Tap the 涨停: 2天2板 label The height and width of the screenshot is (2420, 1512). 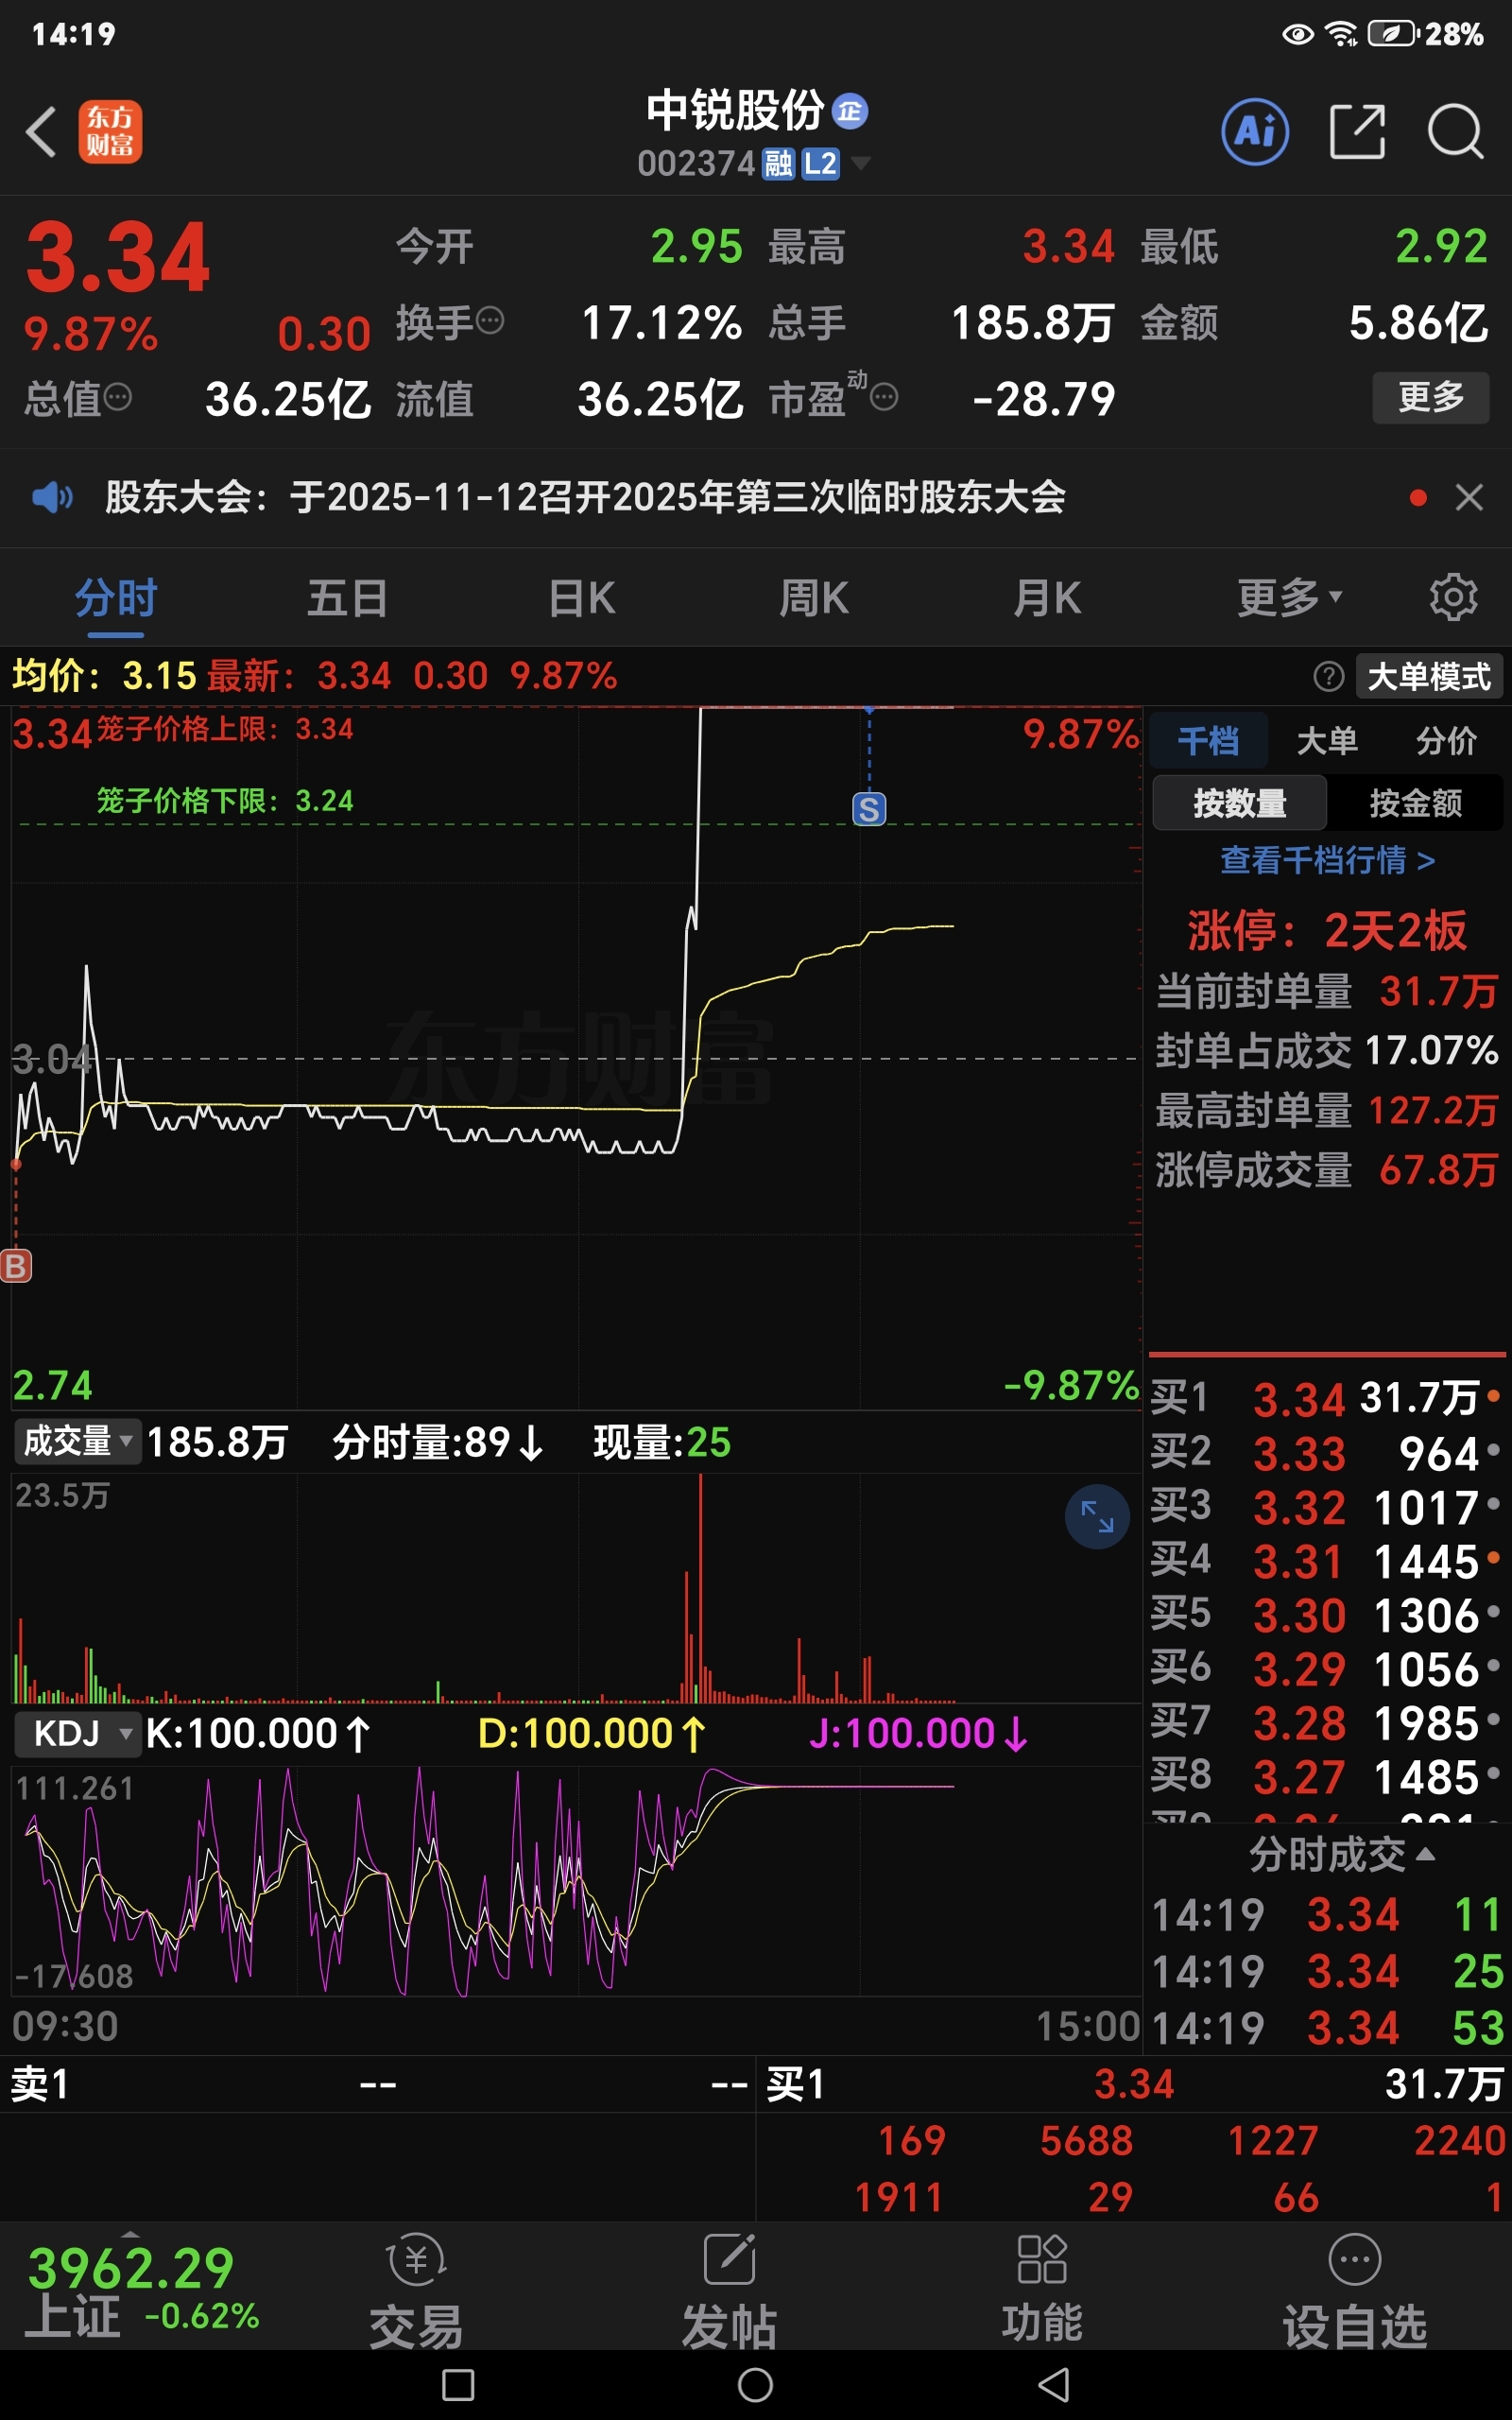(x=1326, y=931)
